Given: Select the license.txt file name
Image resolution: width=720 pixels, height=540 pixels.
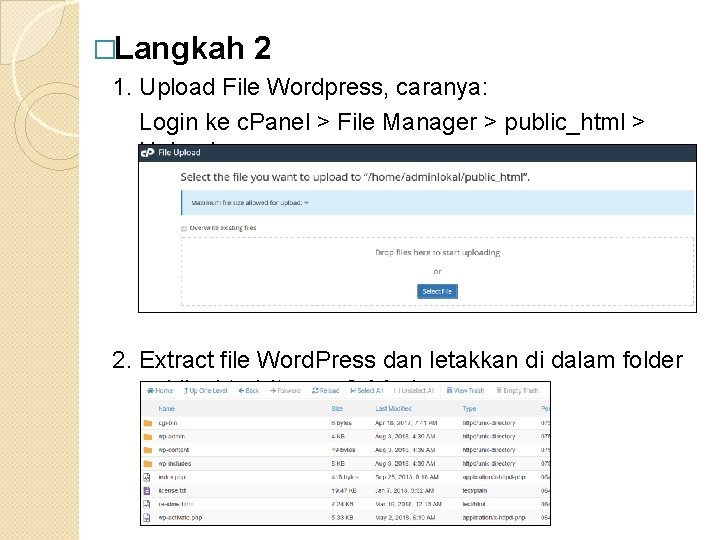Looking at the screenshot, I should coord(172,491).
